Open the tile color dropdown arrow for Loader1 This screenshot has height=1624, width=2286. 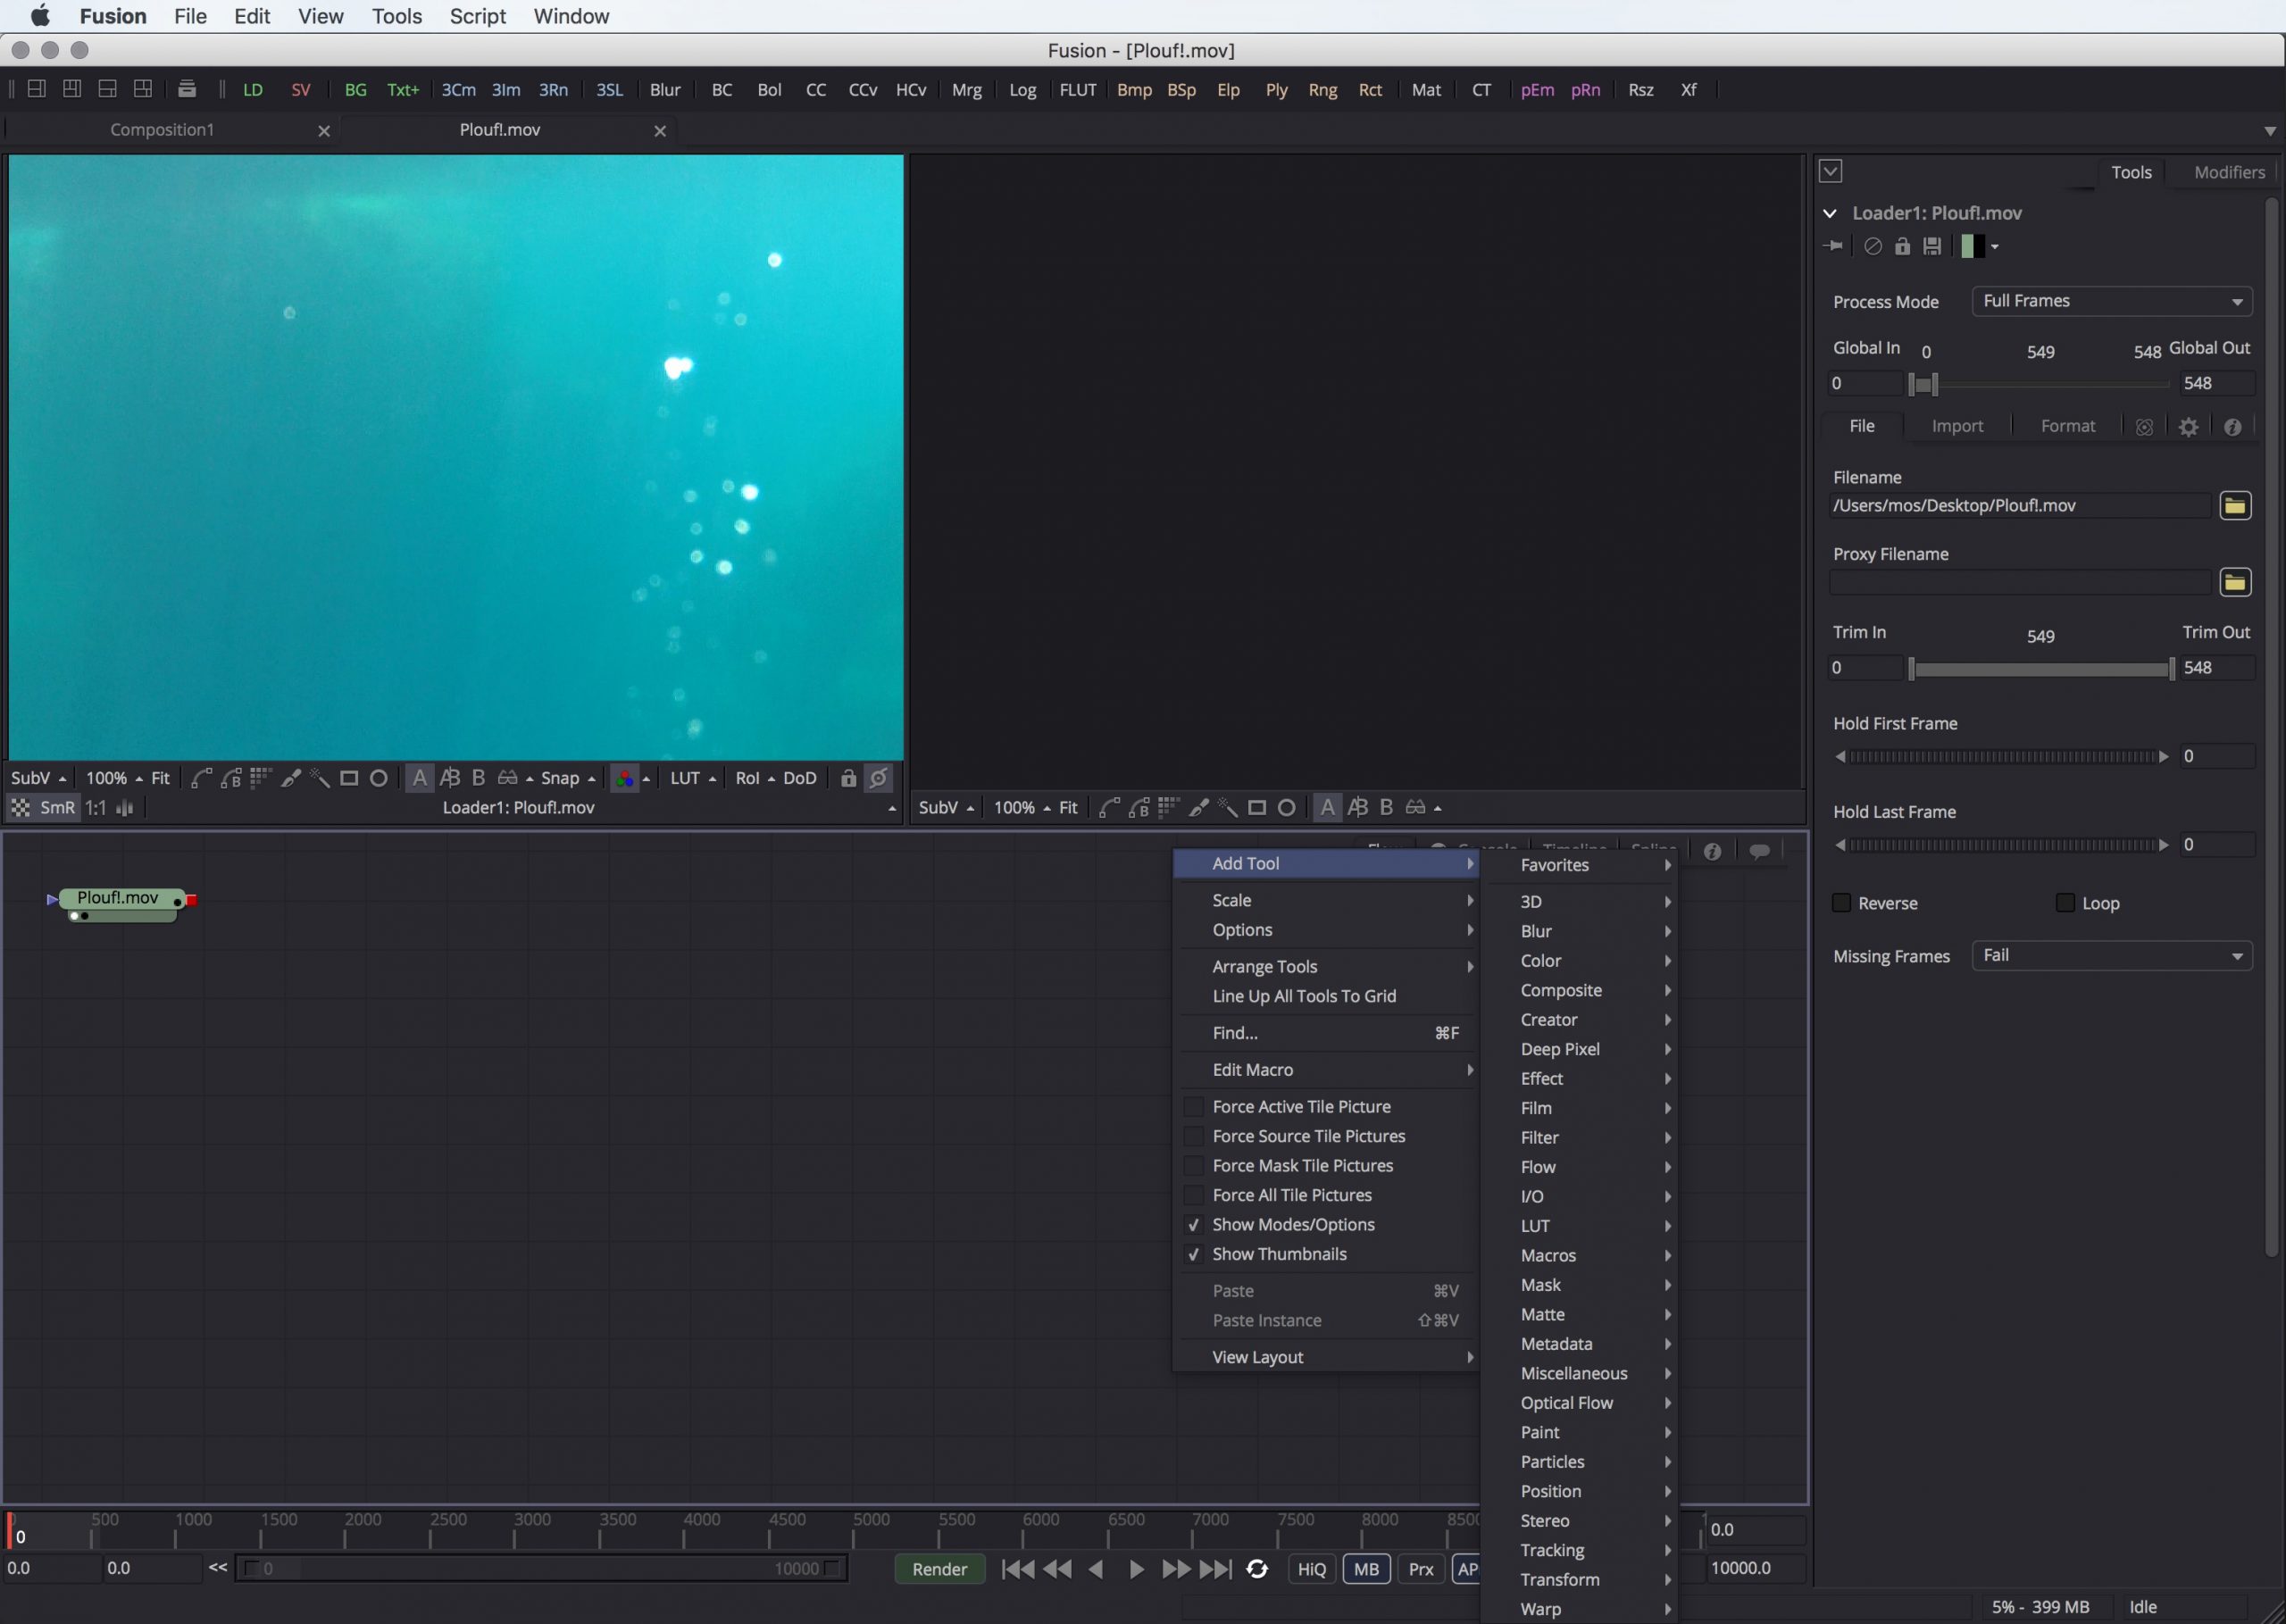coord(1994,247)
